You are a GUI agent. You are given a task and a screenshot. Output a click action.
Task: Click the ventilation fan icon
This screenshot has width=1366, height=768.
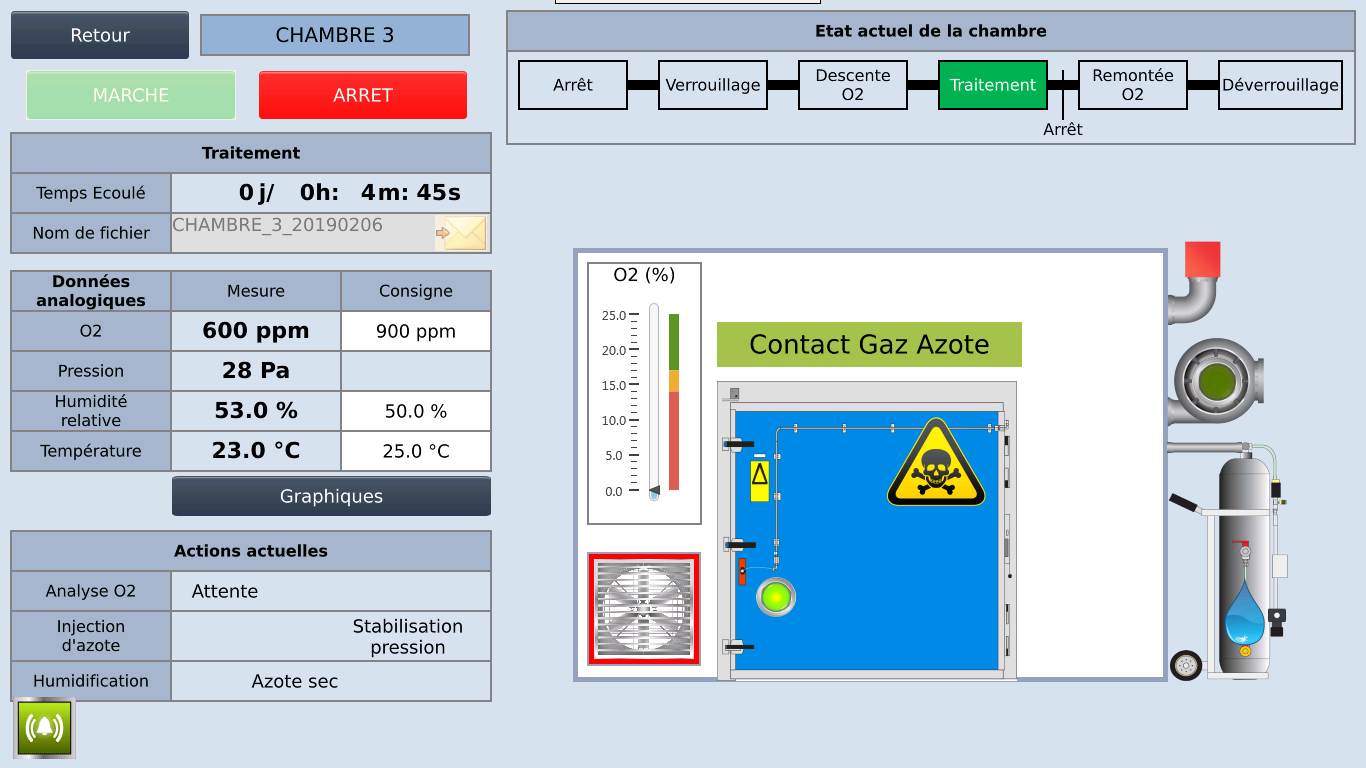coord(643,608)
